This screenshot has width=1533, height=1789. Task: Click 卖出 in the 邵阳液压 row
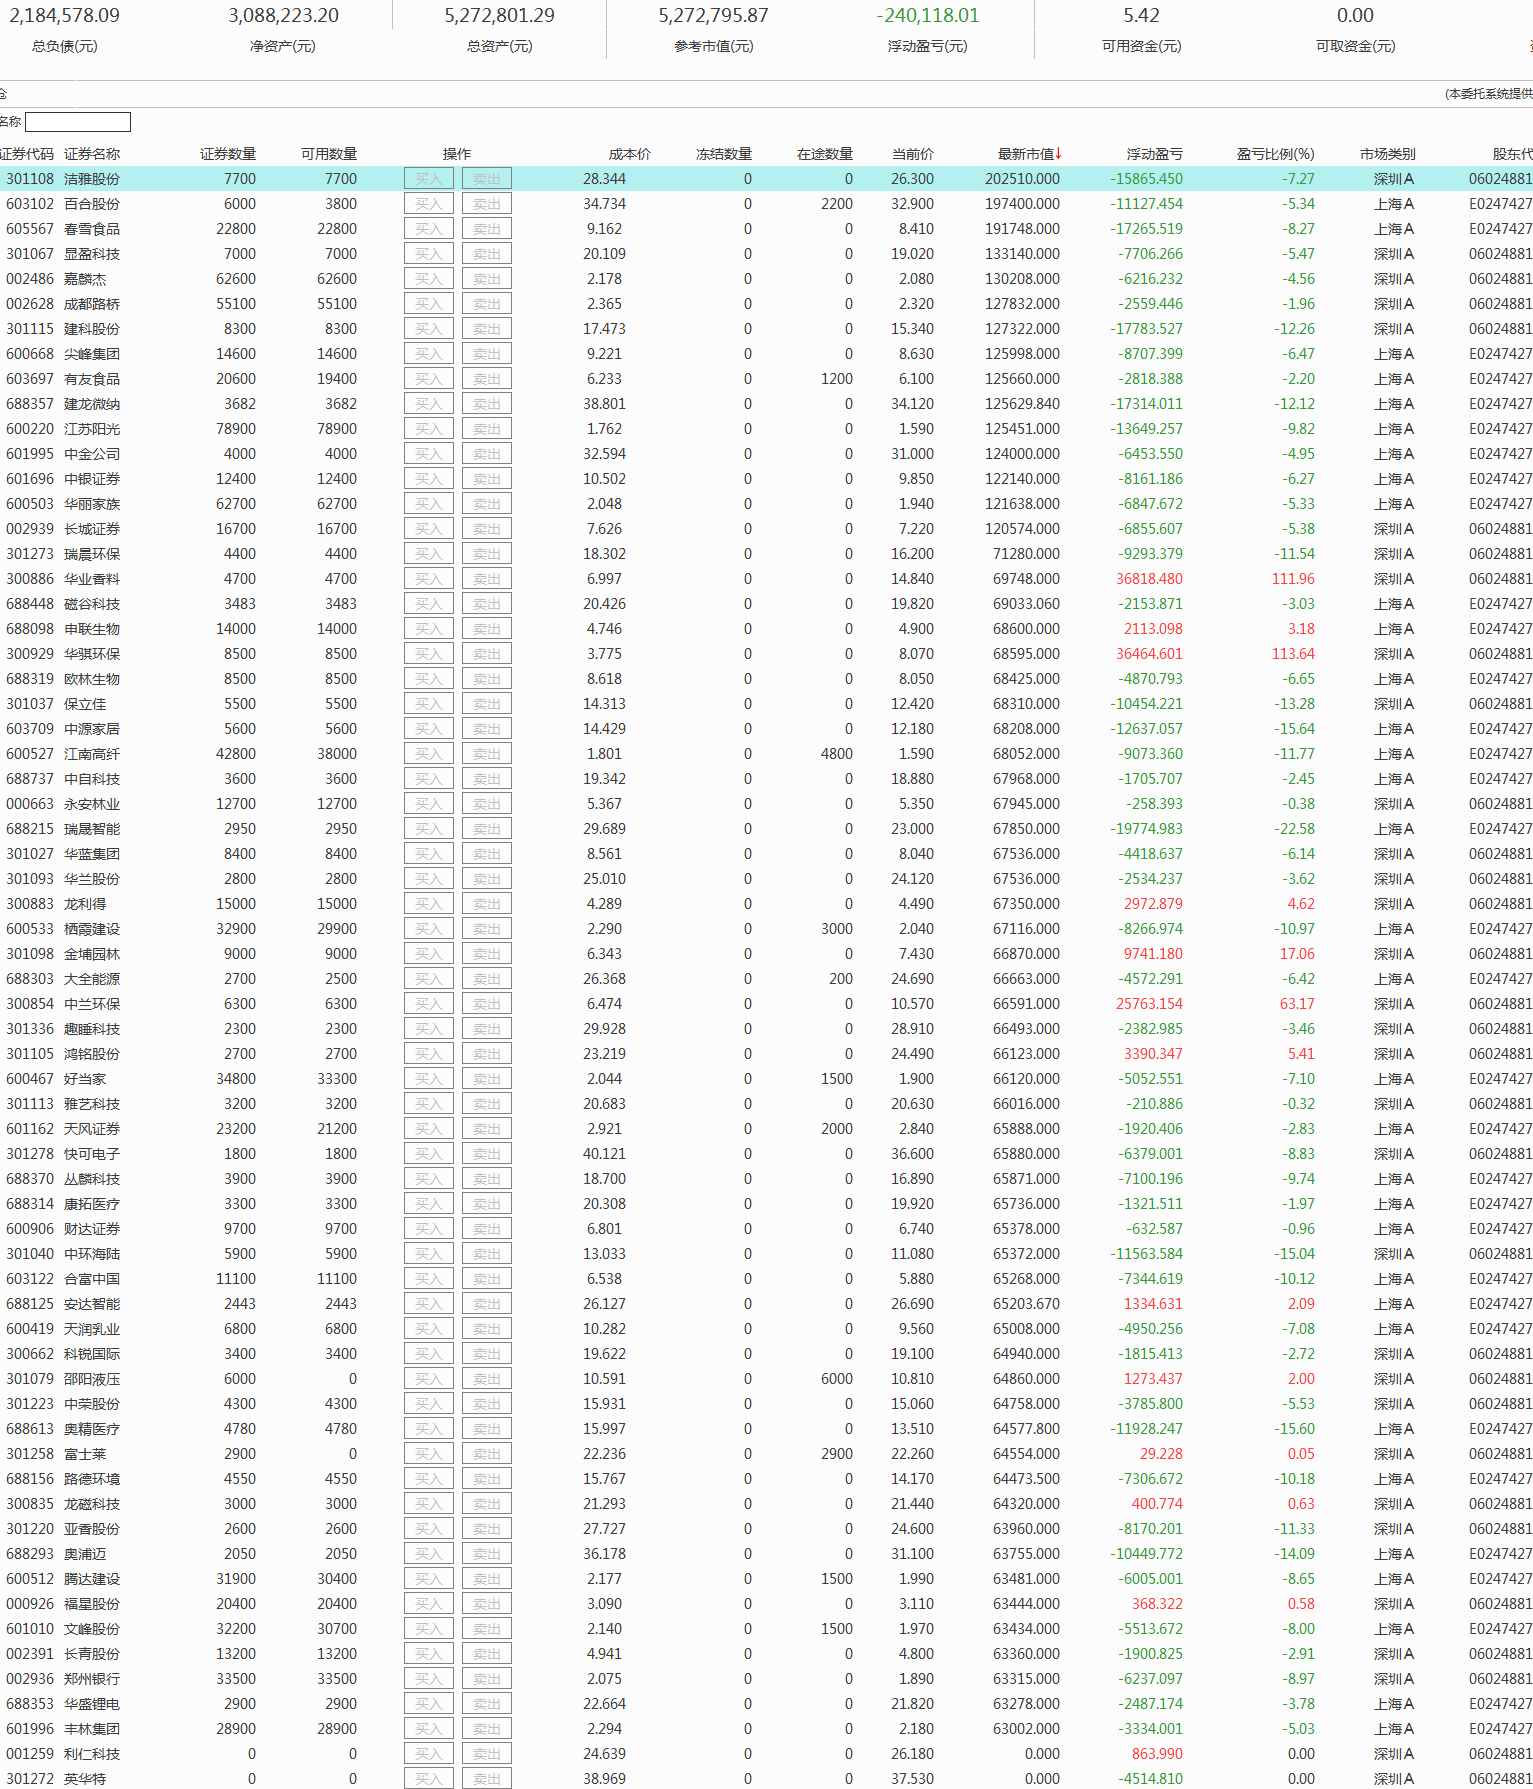(487, 1379)
